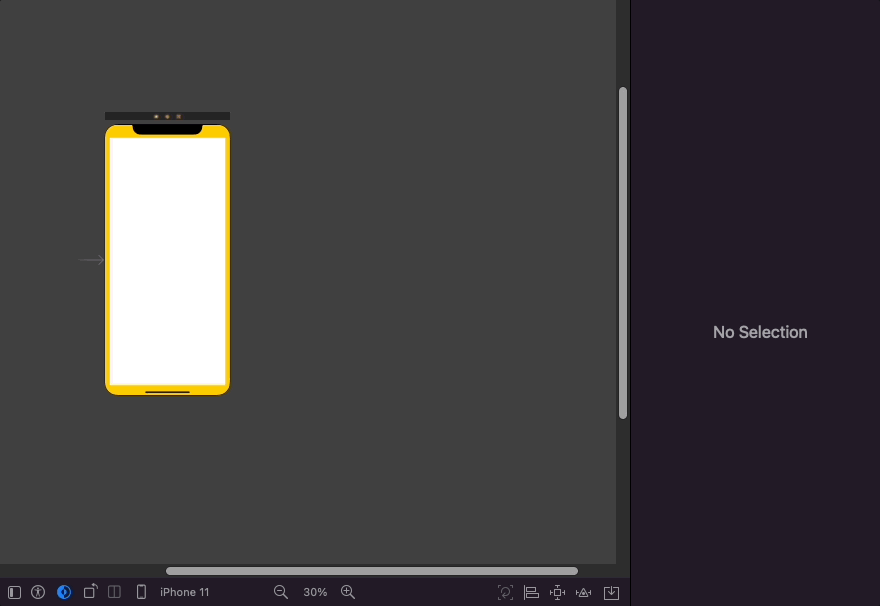
Task: Click the yellow top safe-area bar
Action: pyautogui.click(x=119, y=131)
